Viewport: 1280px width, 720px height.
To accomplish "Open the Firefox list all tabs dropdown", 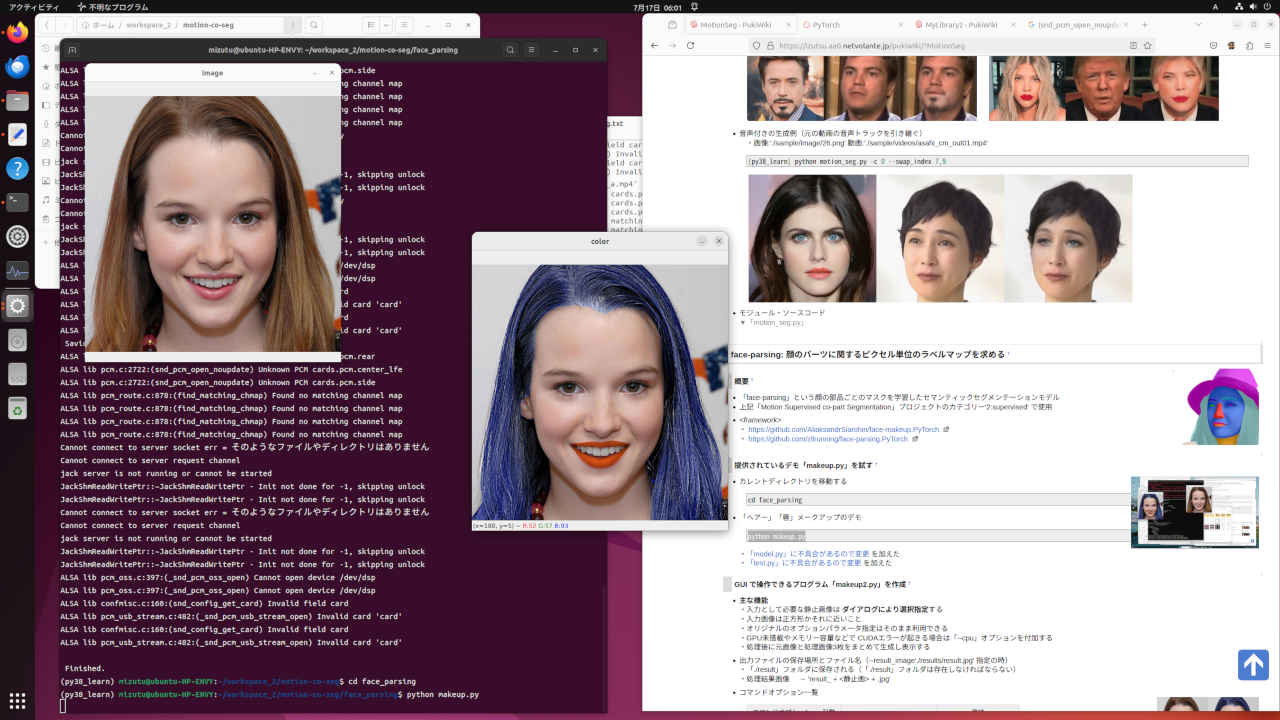I will [1200, 23].
